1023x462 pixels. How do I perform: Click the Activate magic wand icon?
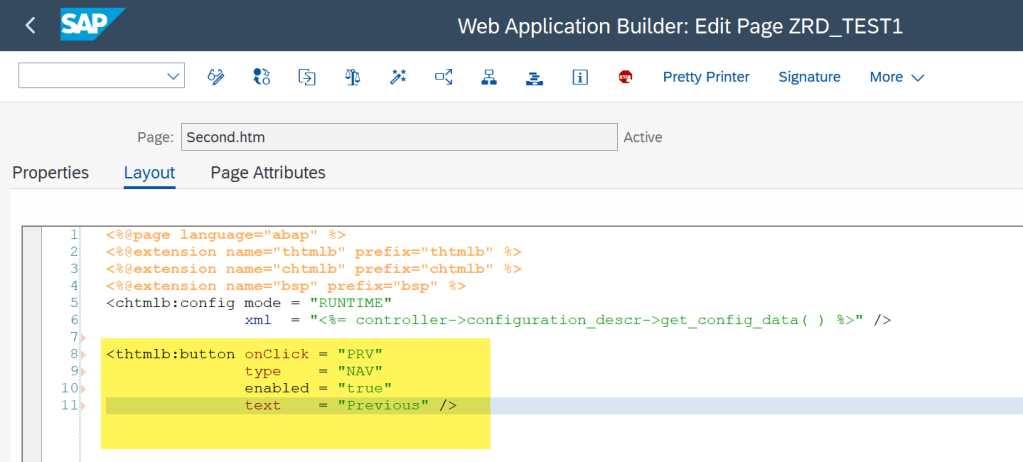(398, 77)
